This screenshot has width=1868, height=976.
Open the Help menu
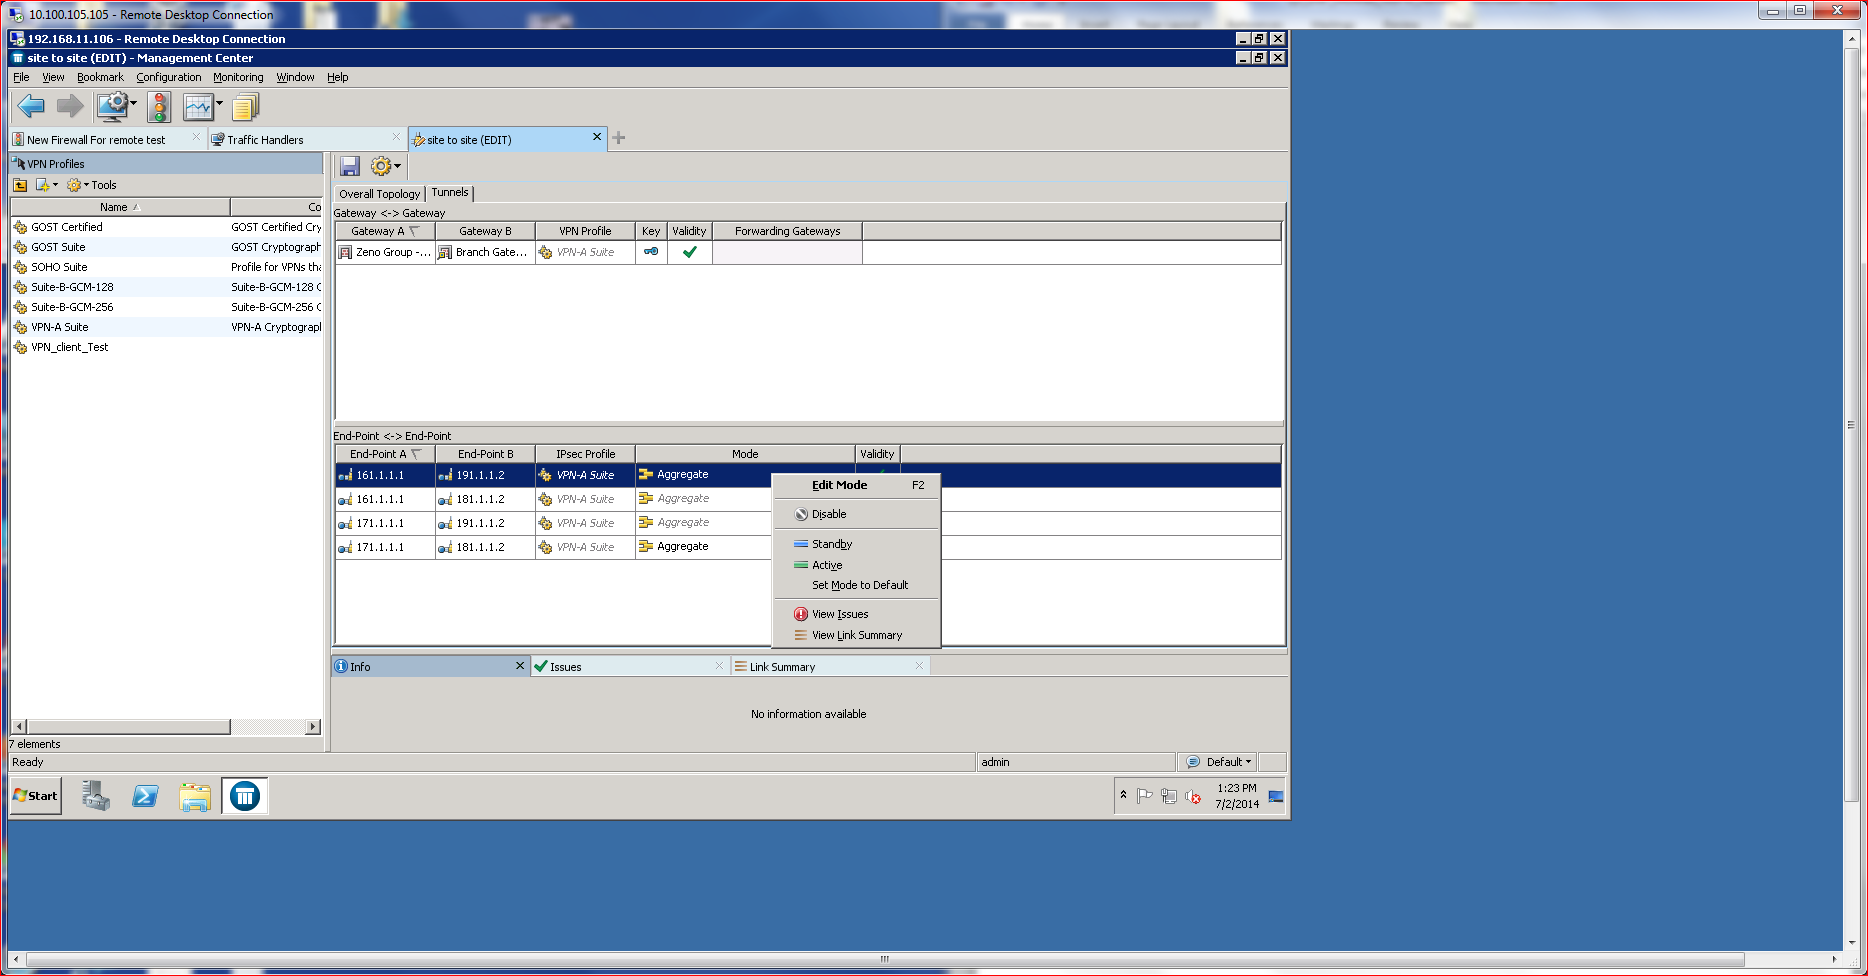[x=338, y=77]
